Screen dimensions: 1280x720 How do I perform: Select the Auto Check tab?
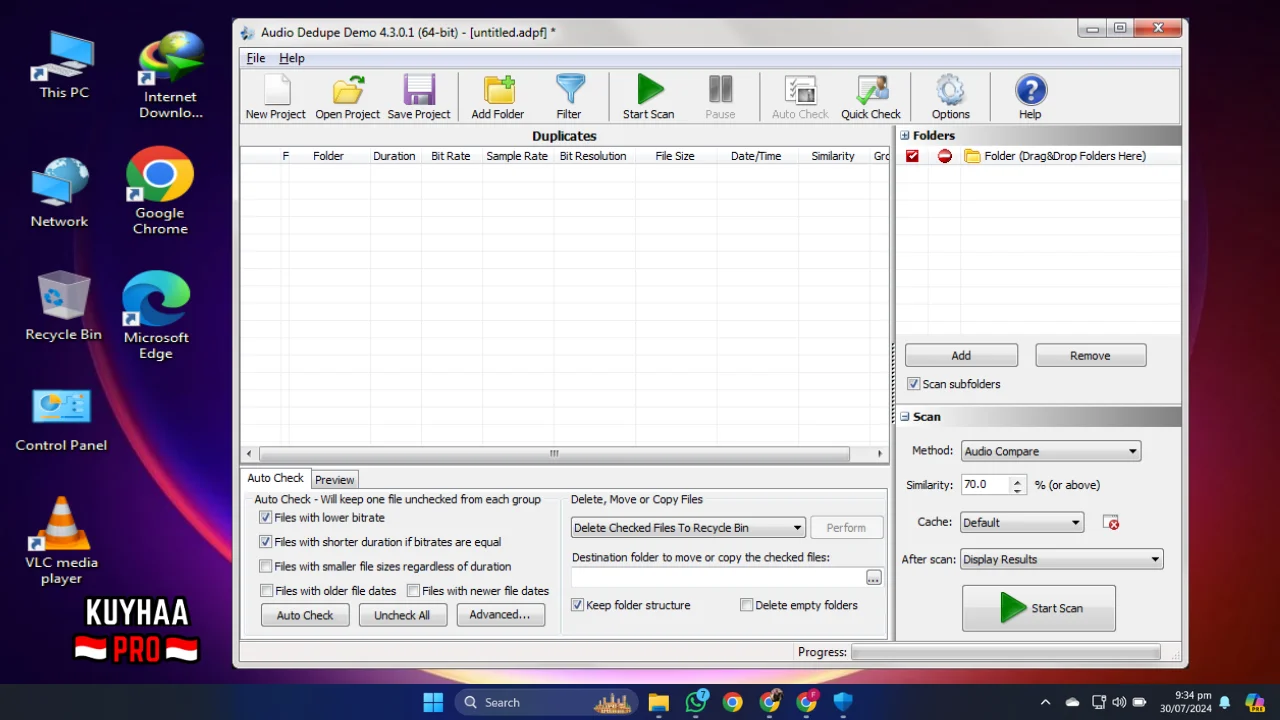275,478
